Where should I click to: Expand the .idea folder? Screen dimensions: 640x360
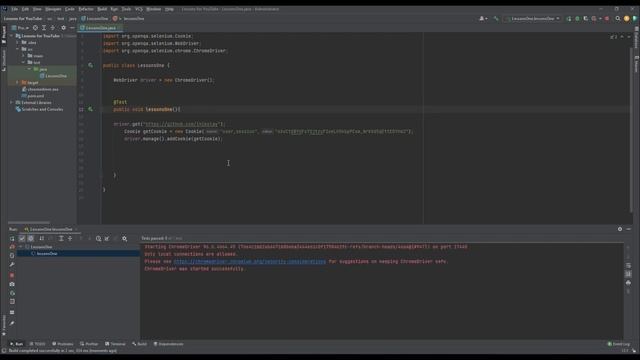pos(18,42)
